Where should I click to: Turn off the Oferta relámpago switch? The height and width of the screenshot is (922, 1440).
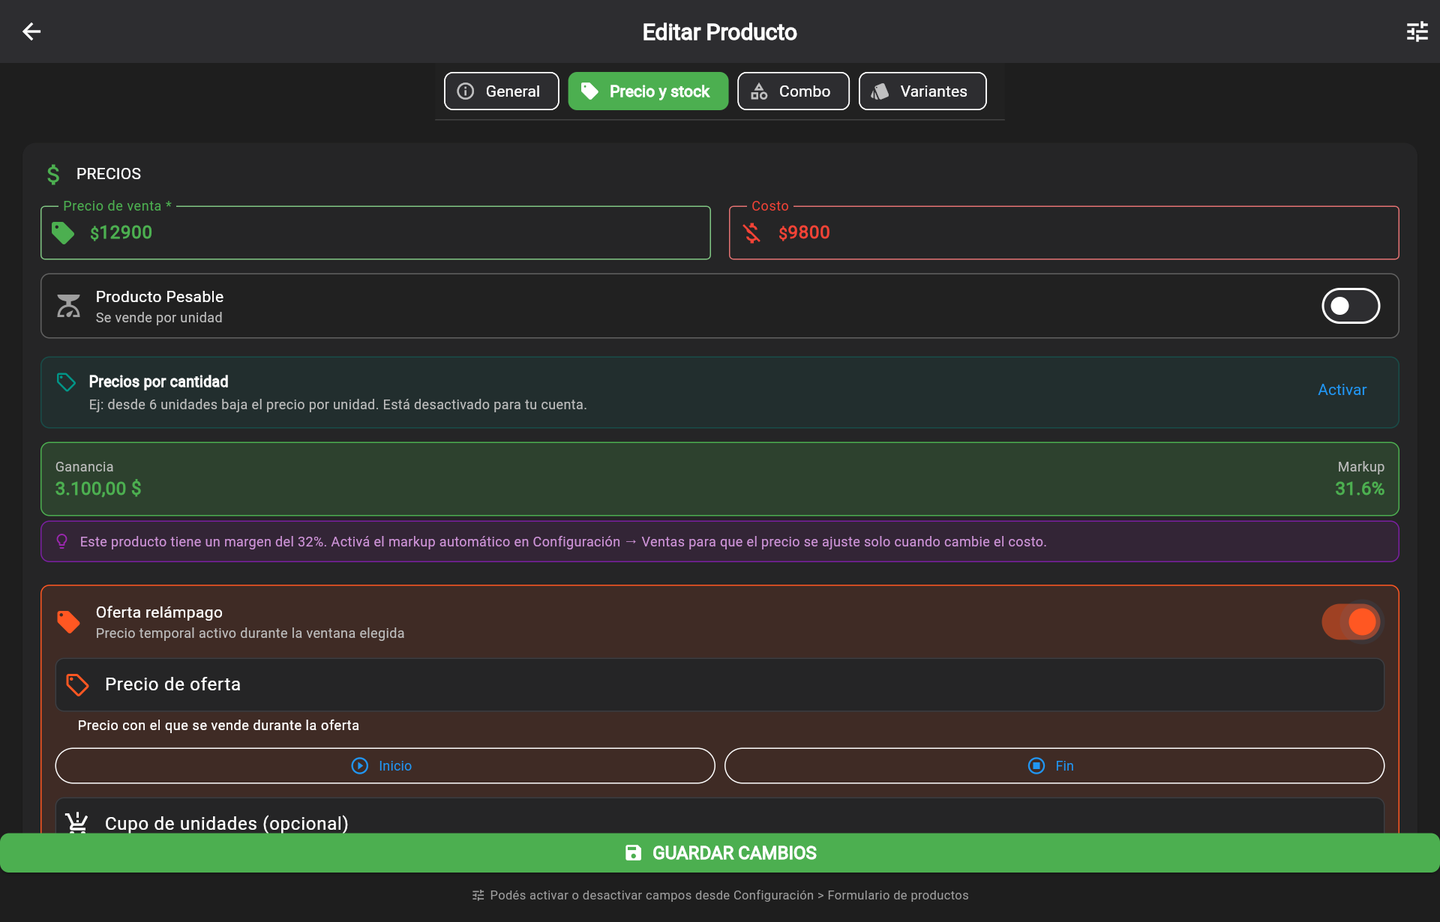coord(1351,622)
